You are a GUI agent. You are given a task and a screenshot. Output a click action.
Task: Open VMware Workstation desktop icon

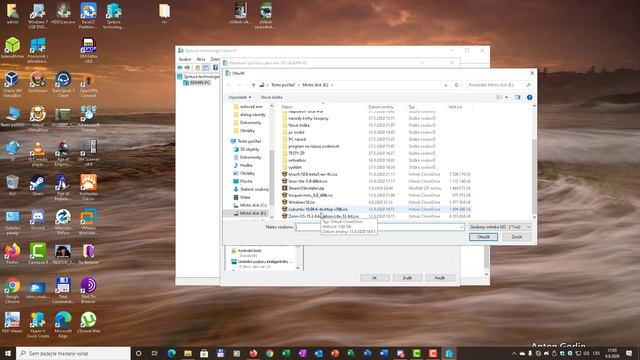pos(88,222)
